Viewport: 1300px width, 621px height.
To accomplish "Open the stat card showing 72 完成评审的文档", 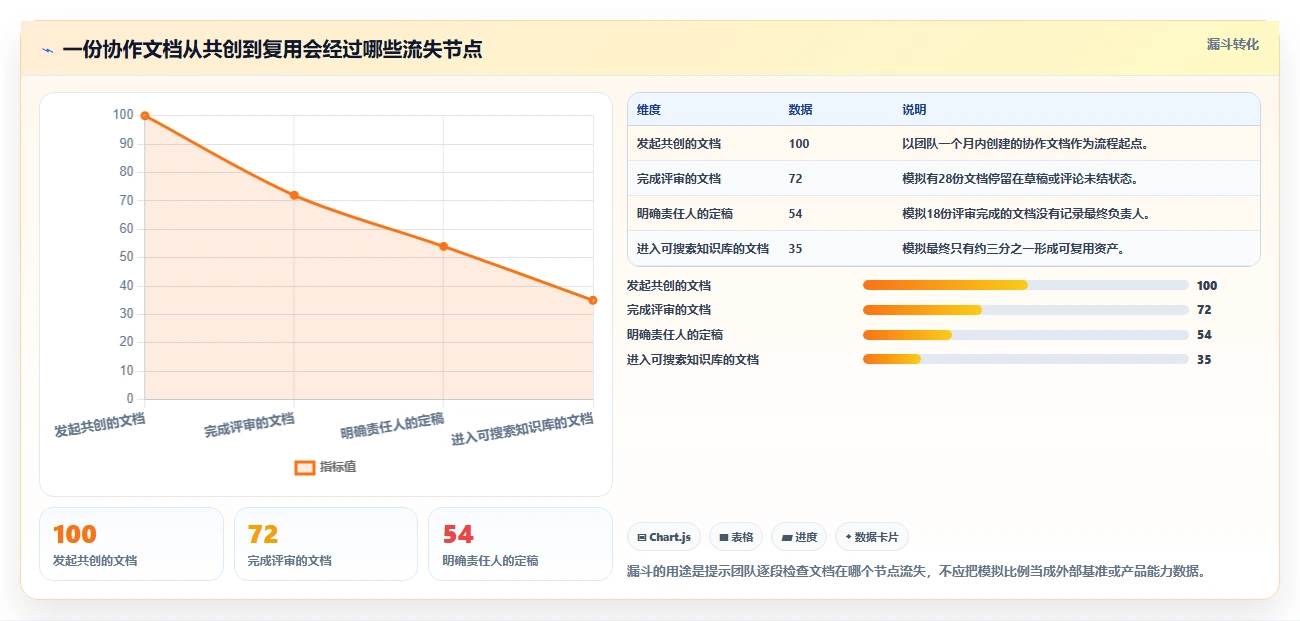I will point(325,544).
